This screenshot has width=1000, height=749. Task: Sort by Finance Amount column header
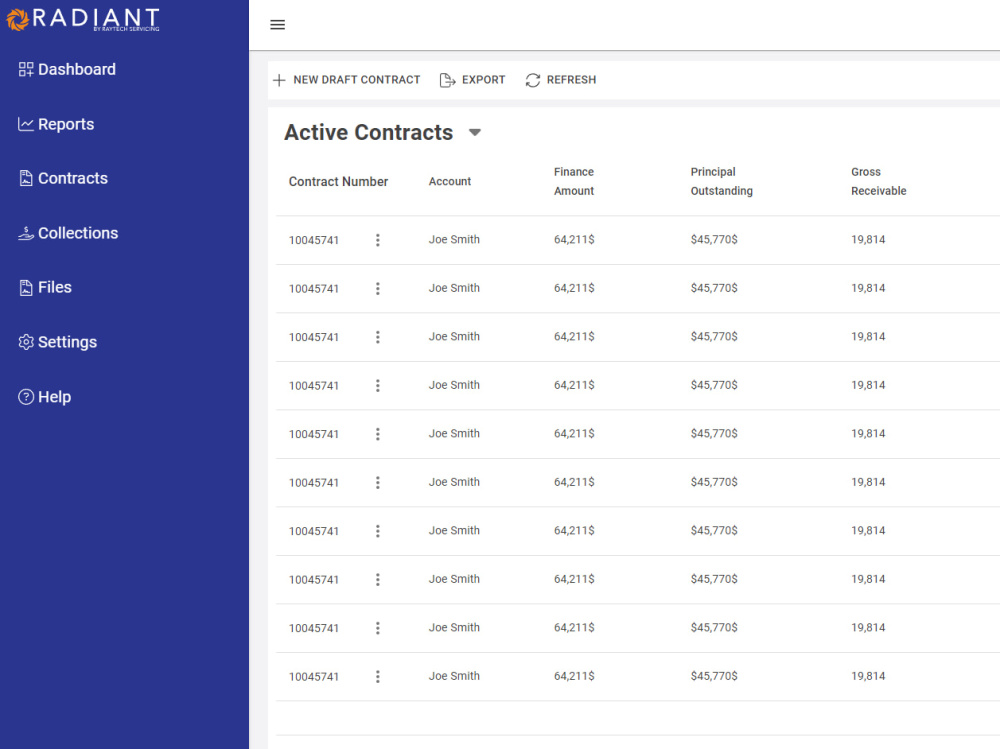574,181
